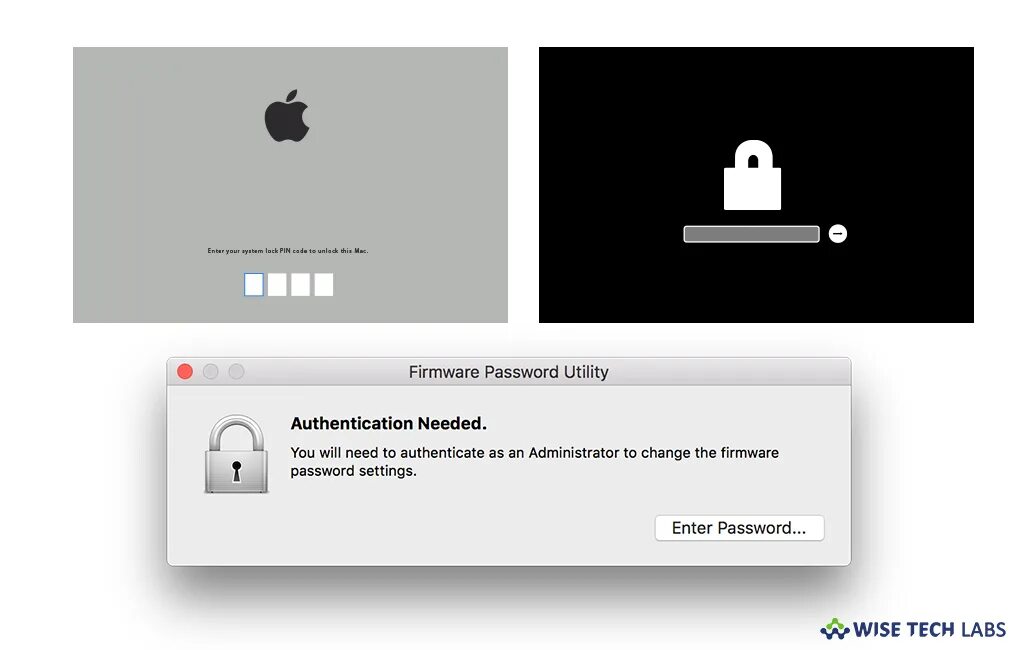This screenshot has width=1024, height=650.
Task: Click the Enter Password... button
Action: tap(739, 528)
